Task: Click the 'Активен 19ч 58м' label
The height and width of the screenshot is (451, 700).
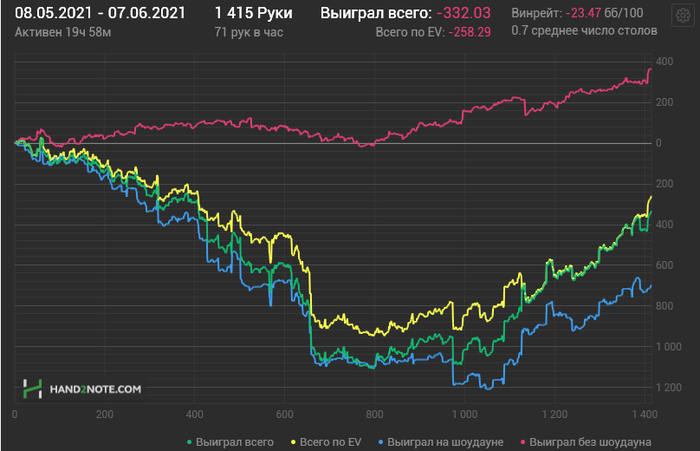Action: [63, 32]
